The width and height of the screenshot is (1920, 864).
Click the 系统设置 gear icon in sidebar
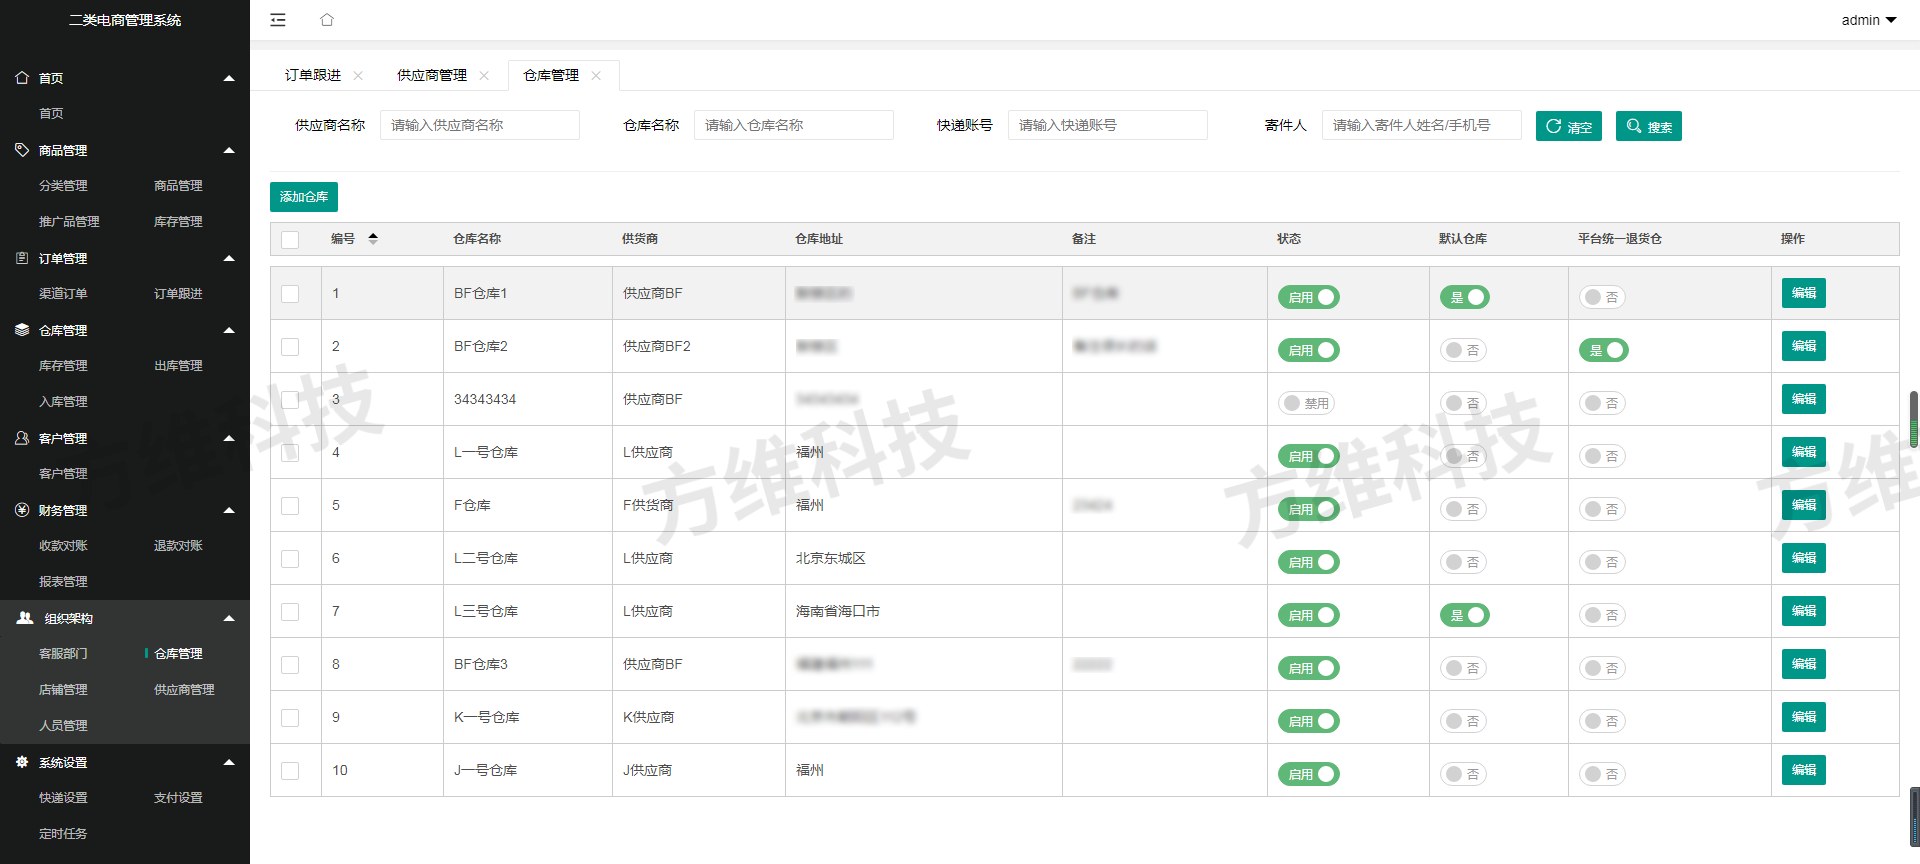(22, 762)
